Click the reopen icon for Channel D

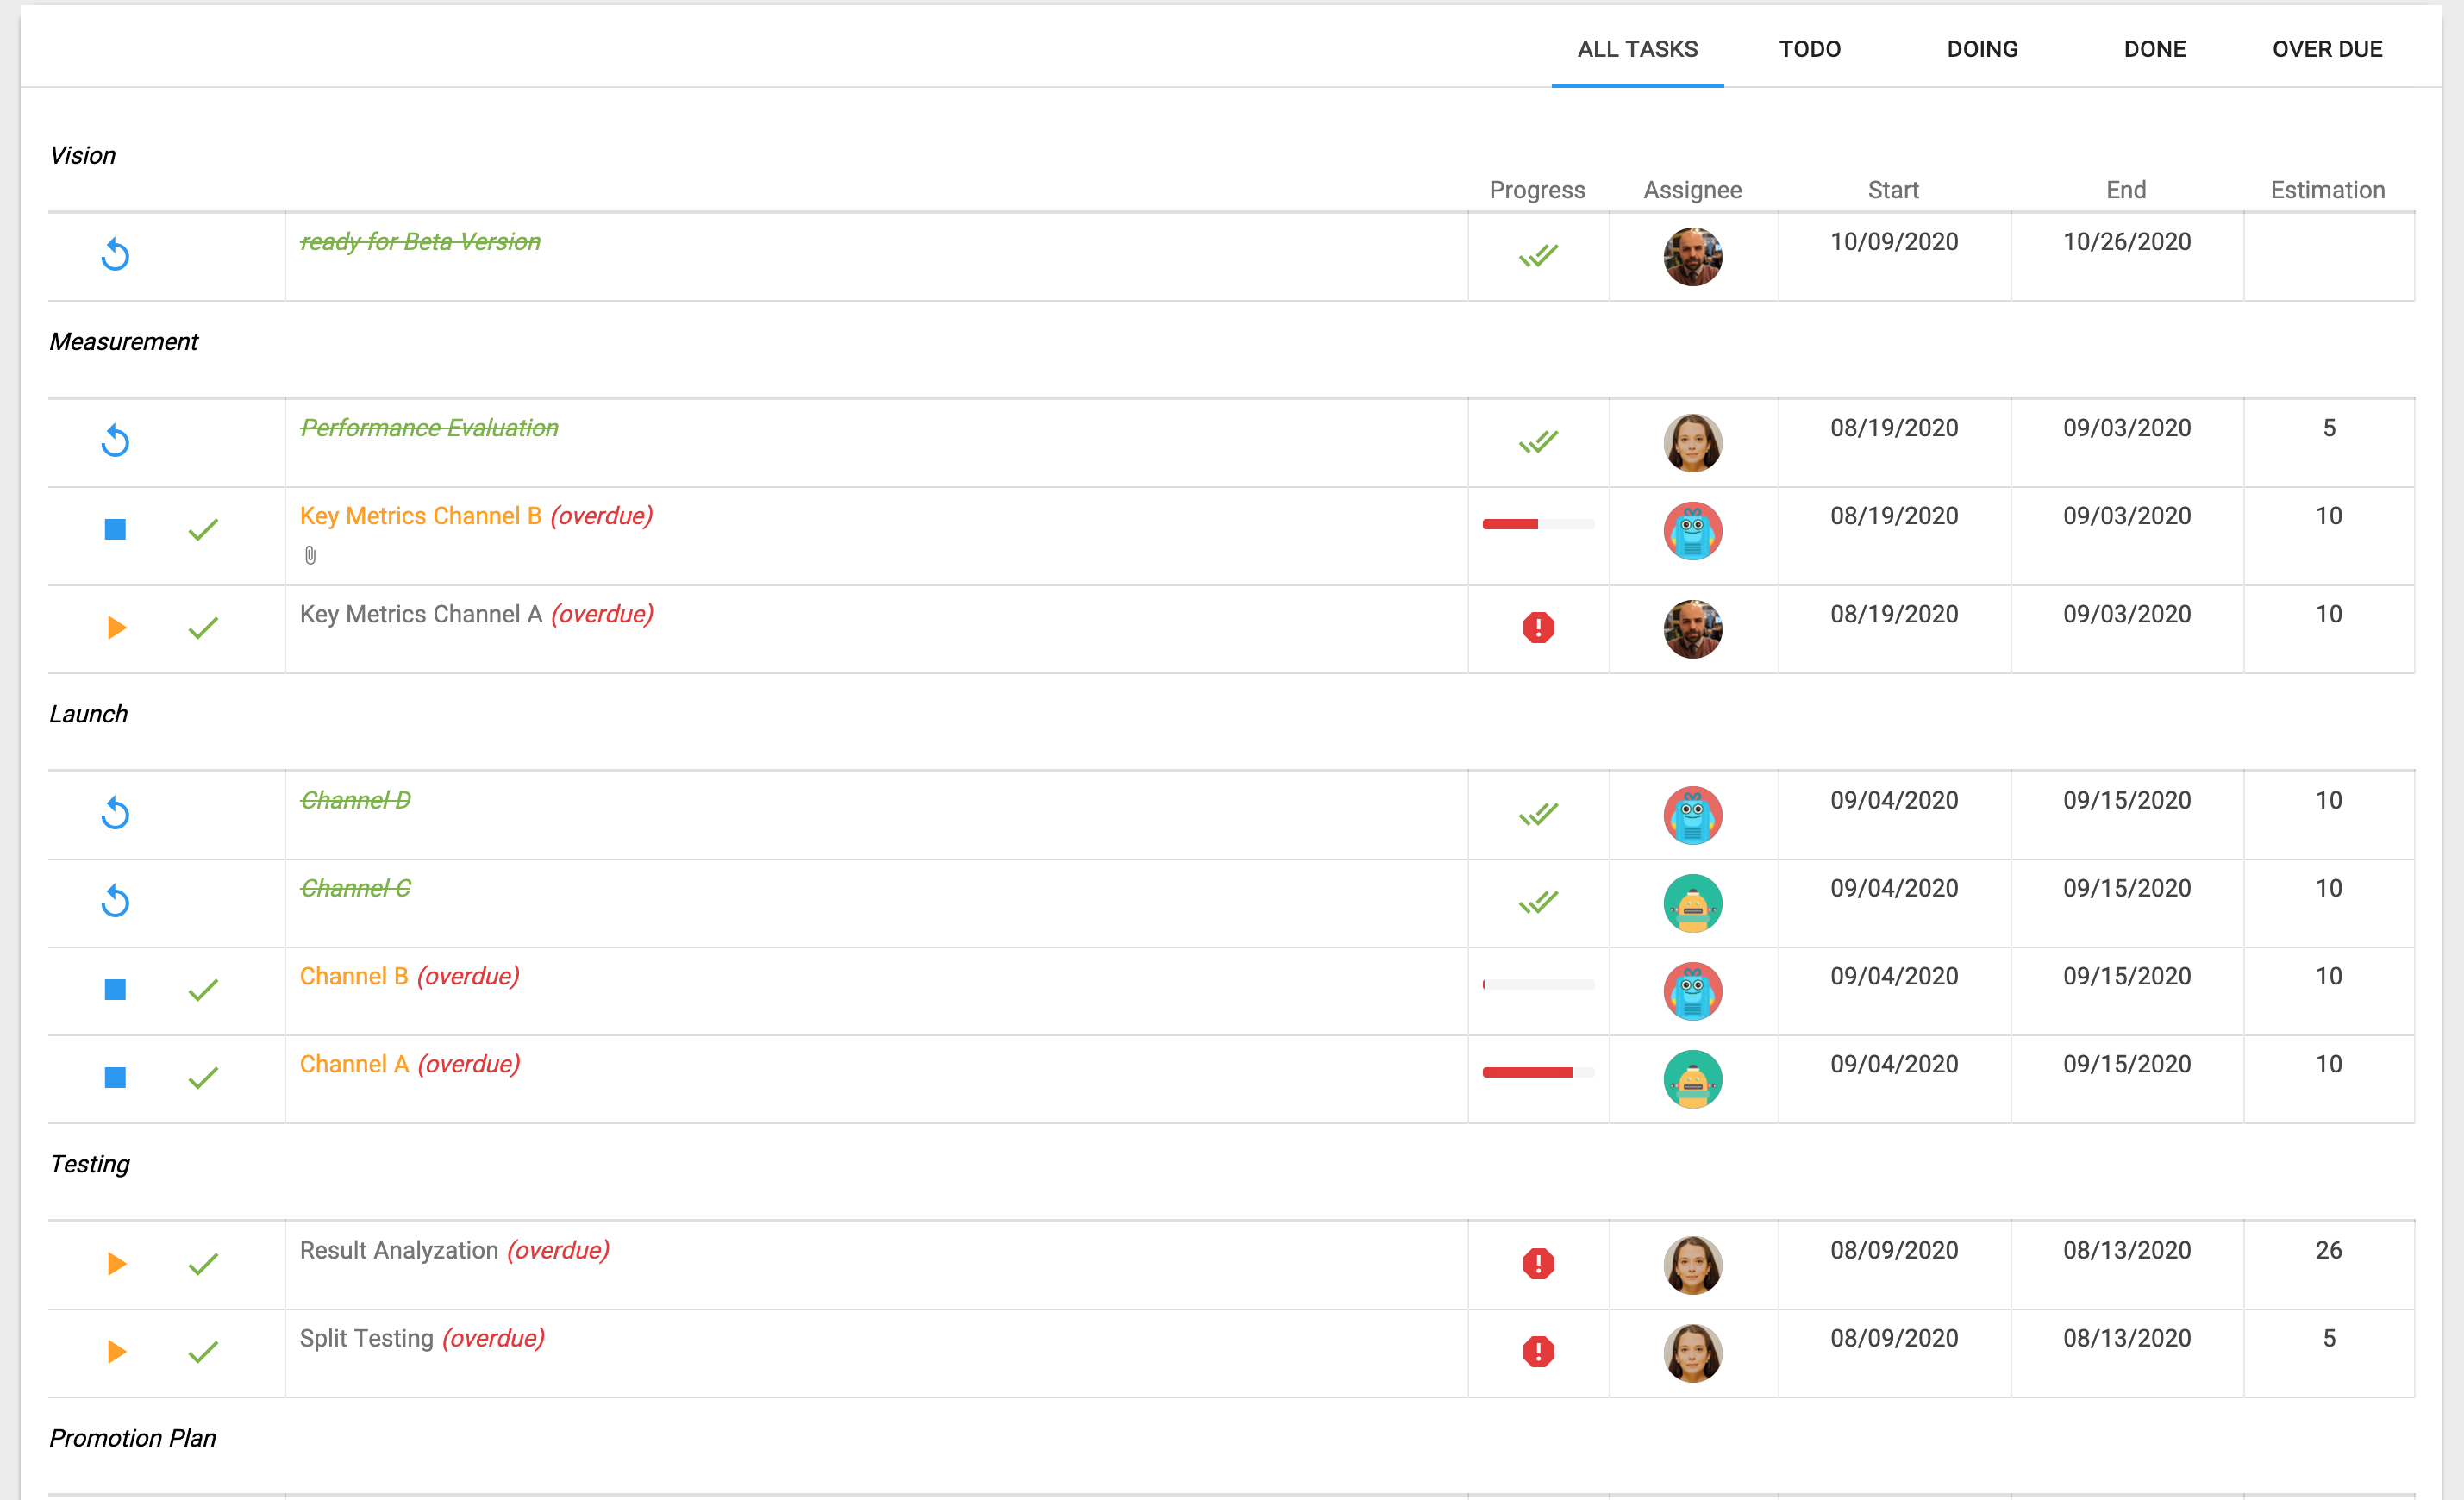coord(115,813)
